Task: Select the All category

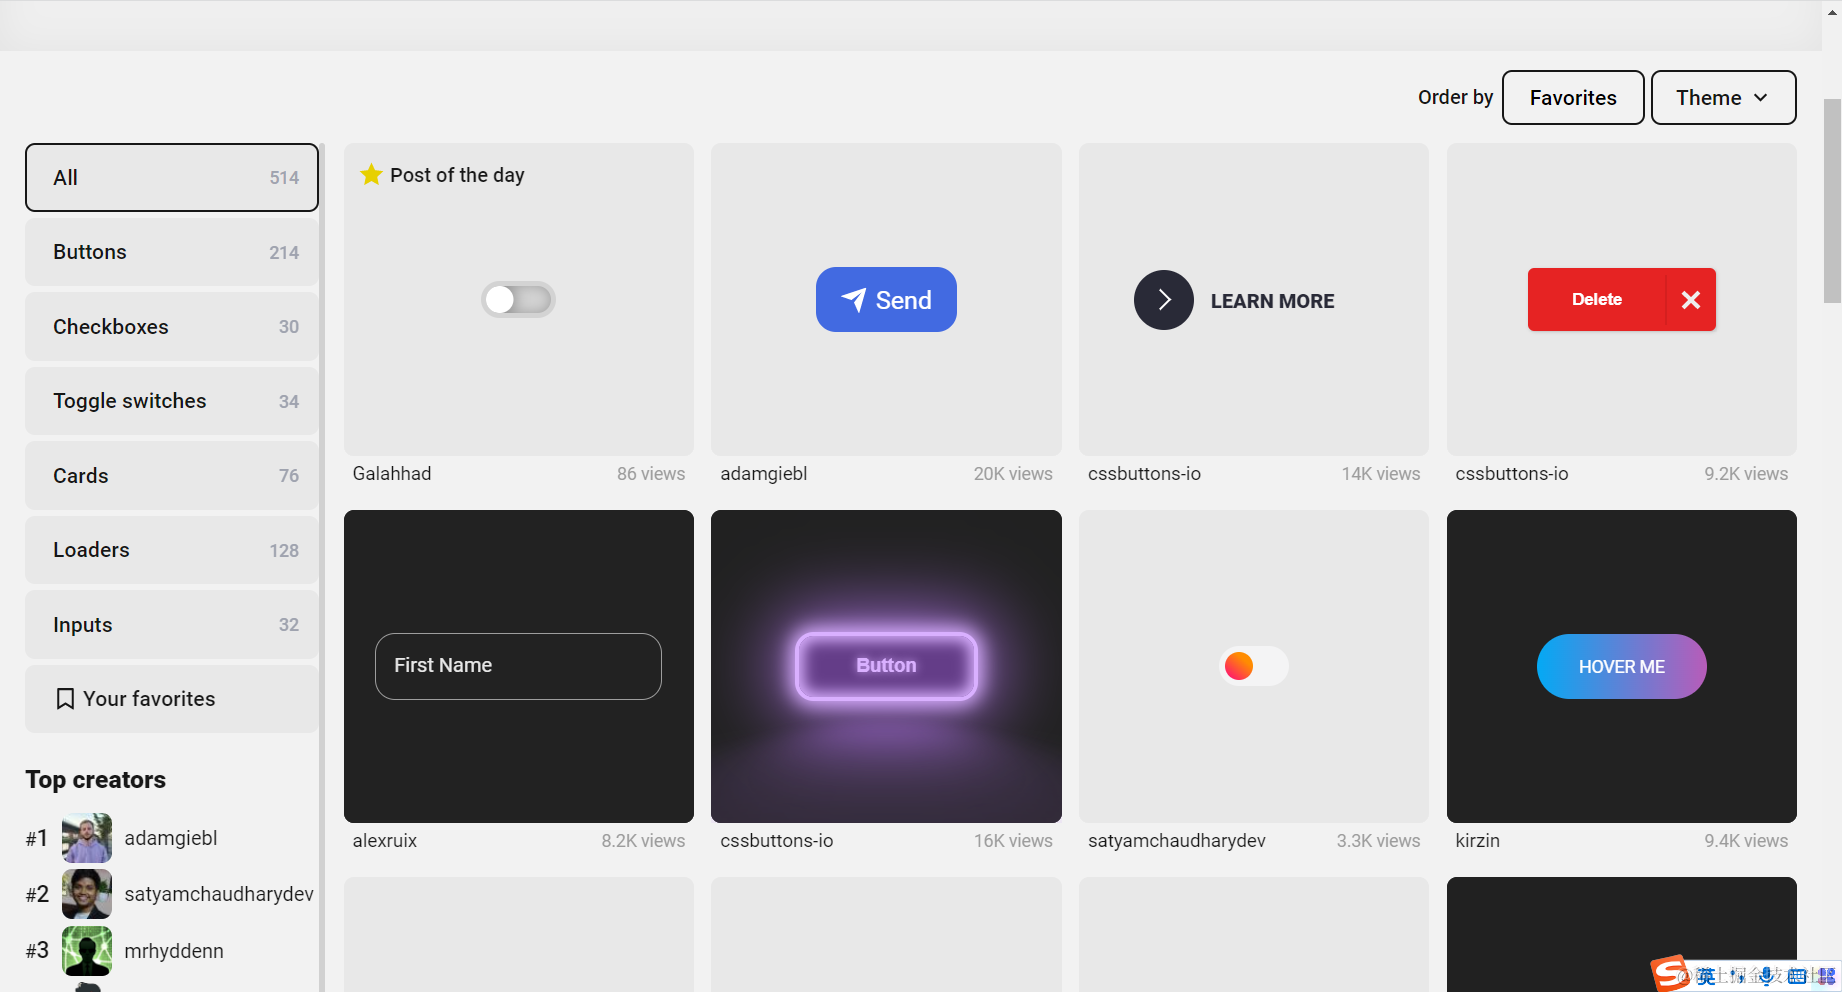Action: 172,178
